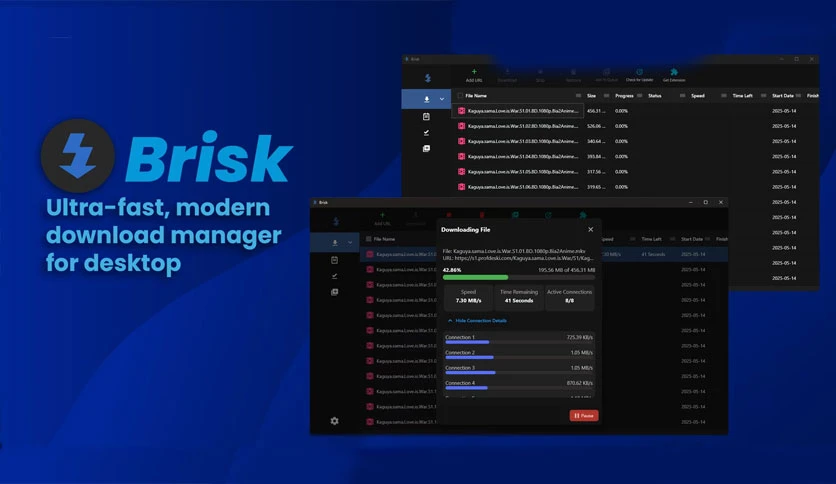
Task: Open the clipboard icon view in the back window sidebar
Action: click(426, 116)
